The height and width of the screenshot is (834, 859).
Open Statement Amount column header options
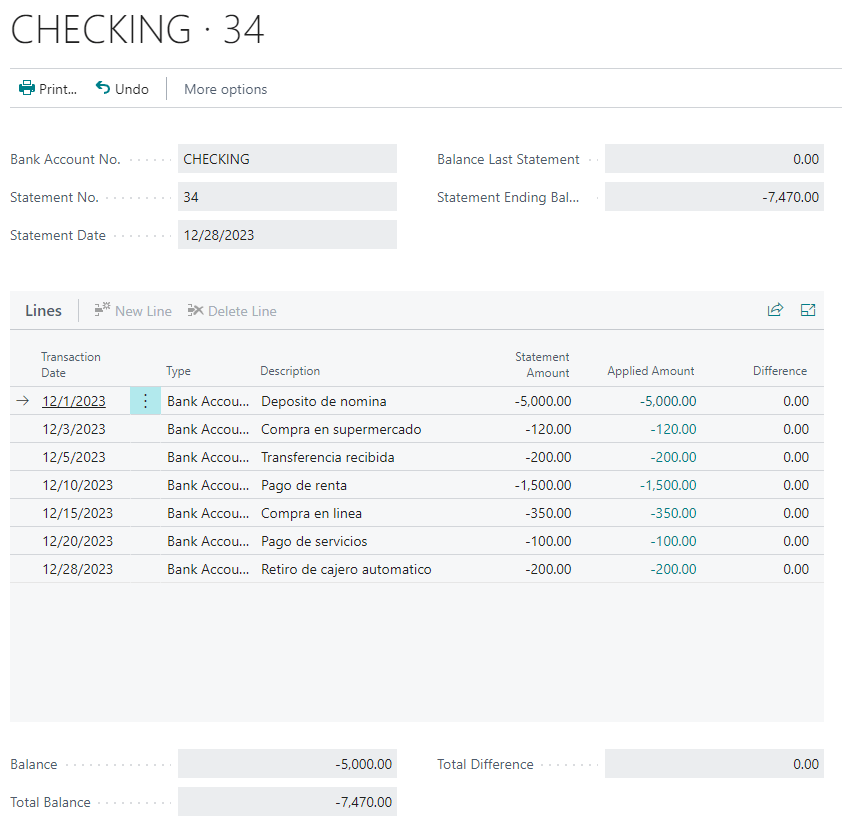[x=542, y=364]
